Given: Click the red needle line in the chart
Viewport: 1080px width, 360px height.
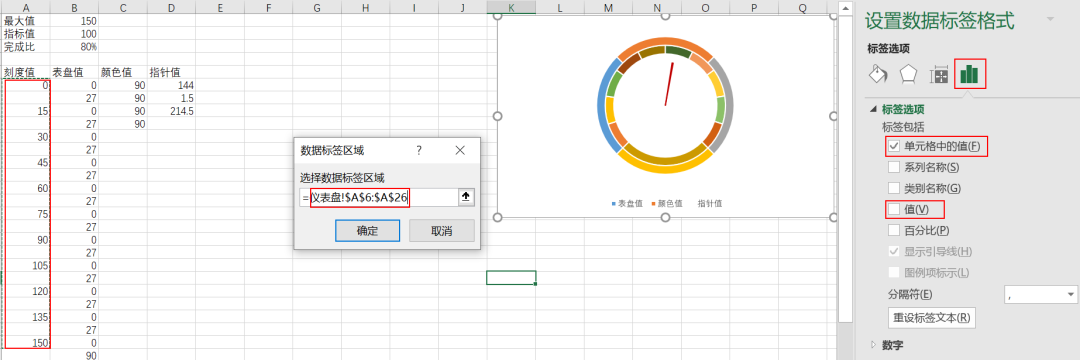Looking at the screenshot, I should [x=669, y=84].
